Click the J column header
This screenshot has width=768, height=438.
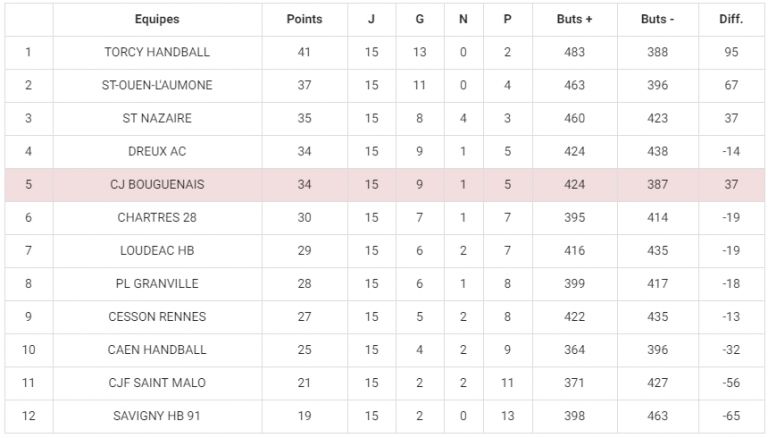tap(371, 19)
